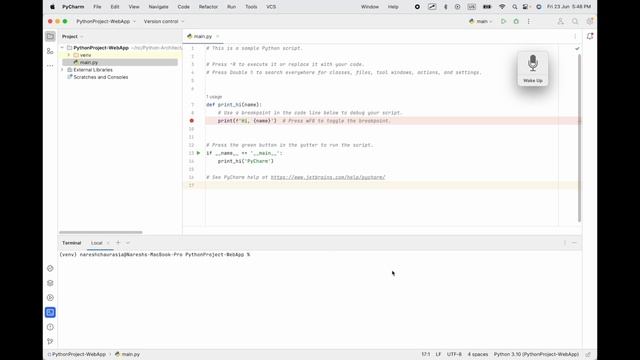640x360 pixels.
Task: Open terminal shell options dropdown arrow
Action: pos(128,243)
